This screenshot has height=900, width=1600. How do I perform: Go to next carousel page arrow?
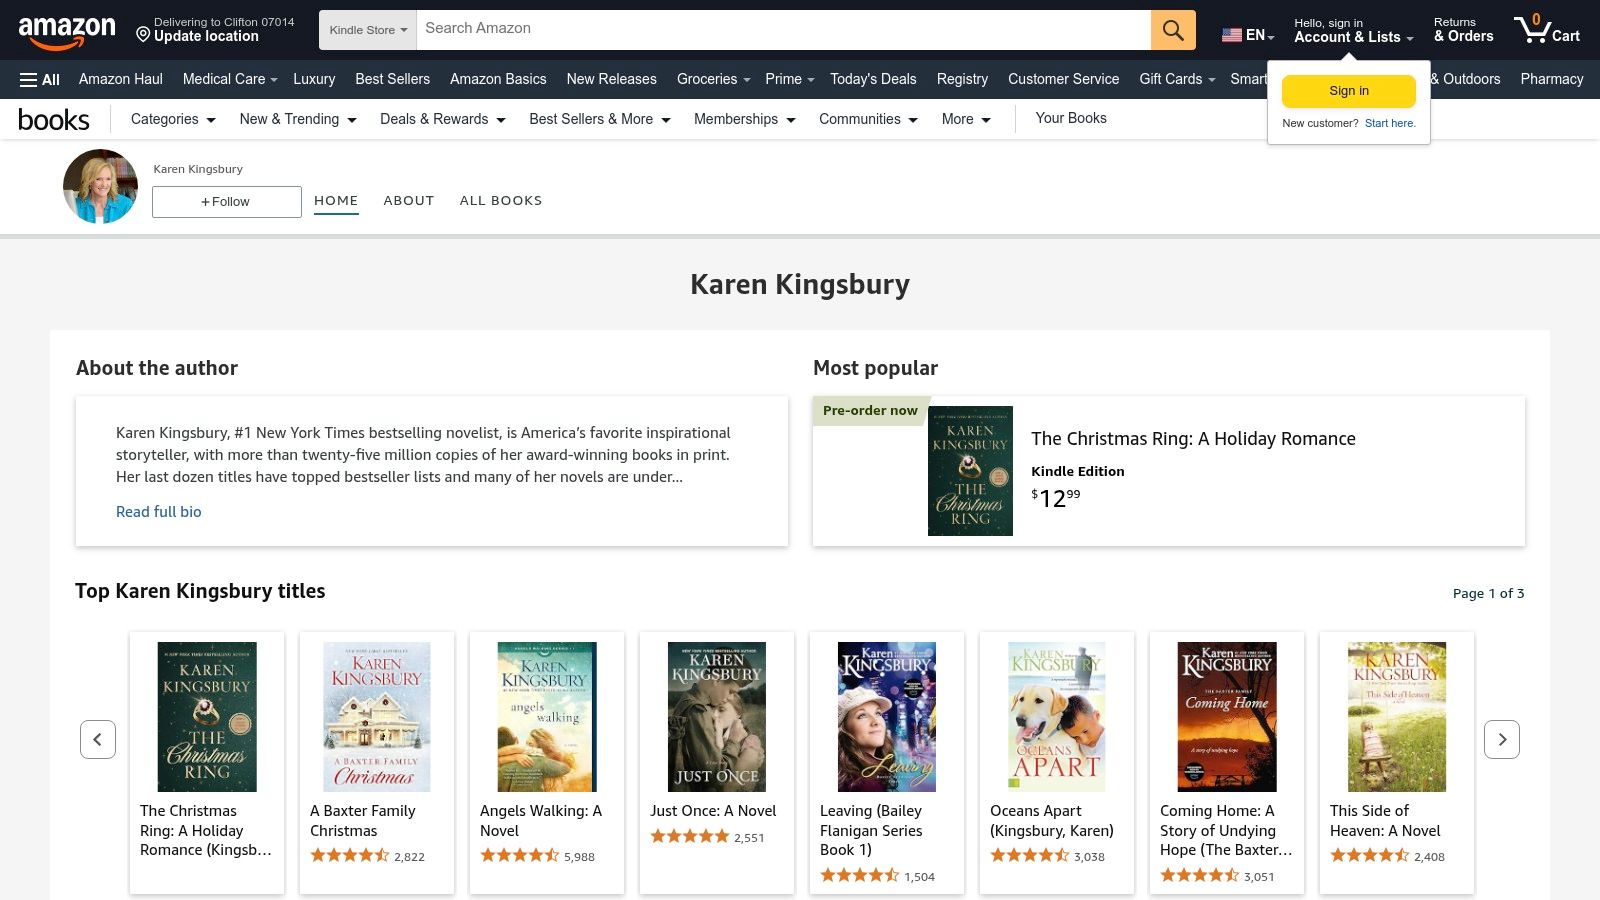click(x=1502, y=740)
